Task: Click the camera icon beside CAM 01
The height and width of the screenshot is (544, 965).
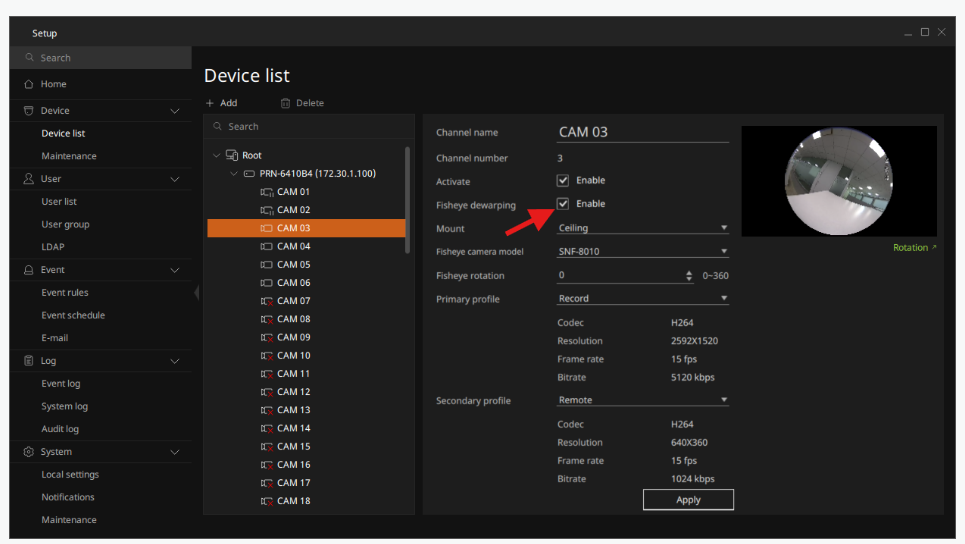Action: [267, 192]
